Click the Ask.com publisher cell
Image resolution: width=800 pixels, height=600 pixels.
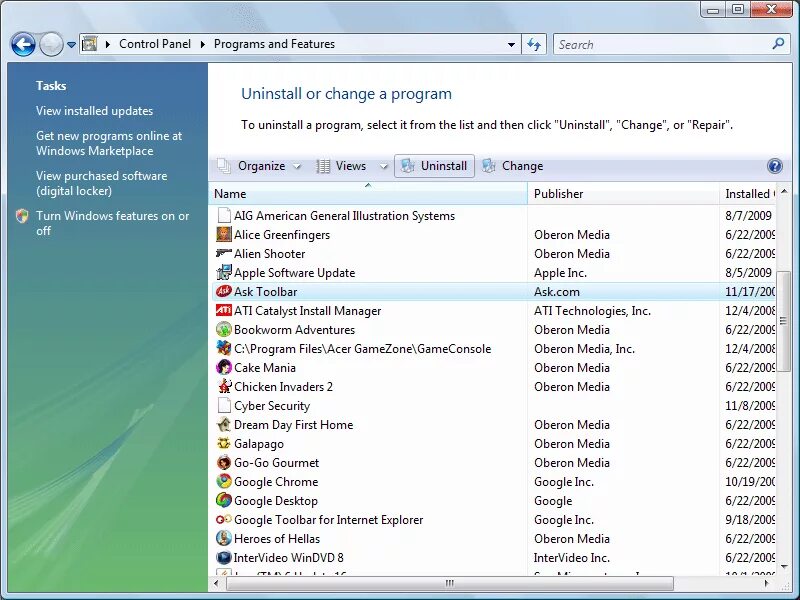click(x=557, y=292)
